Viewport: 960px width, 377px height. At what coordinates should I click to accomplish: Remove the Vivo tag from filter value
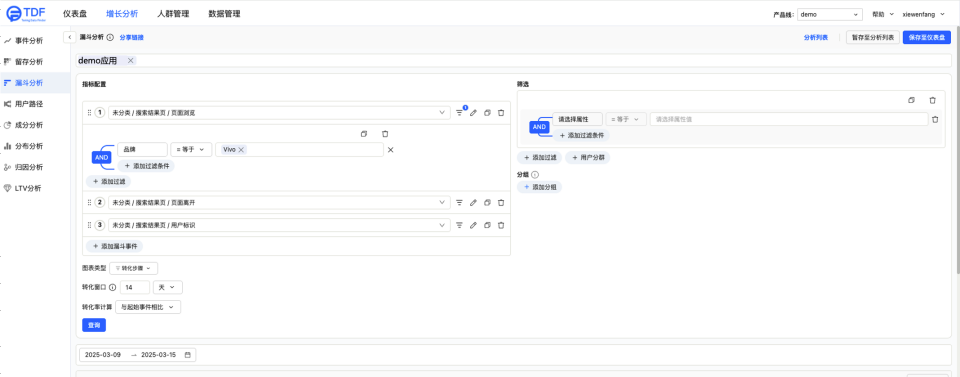241,150
